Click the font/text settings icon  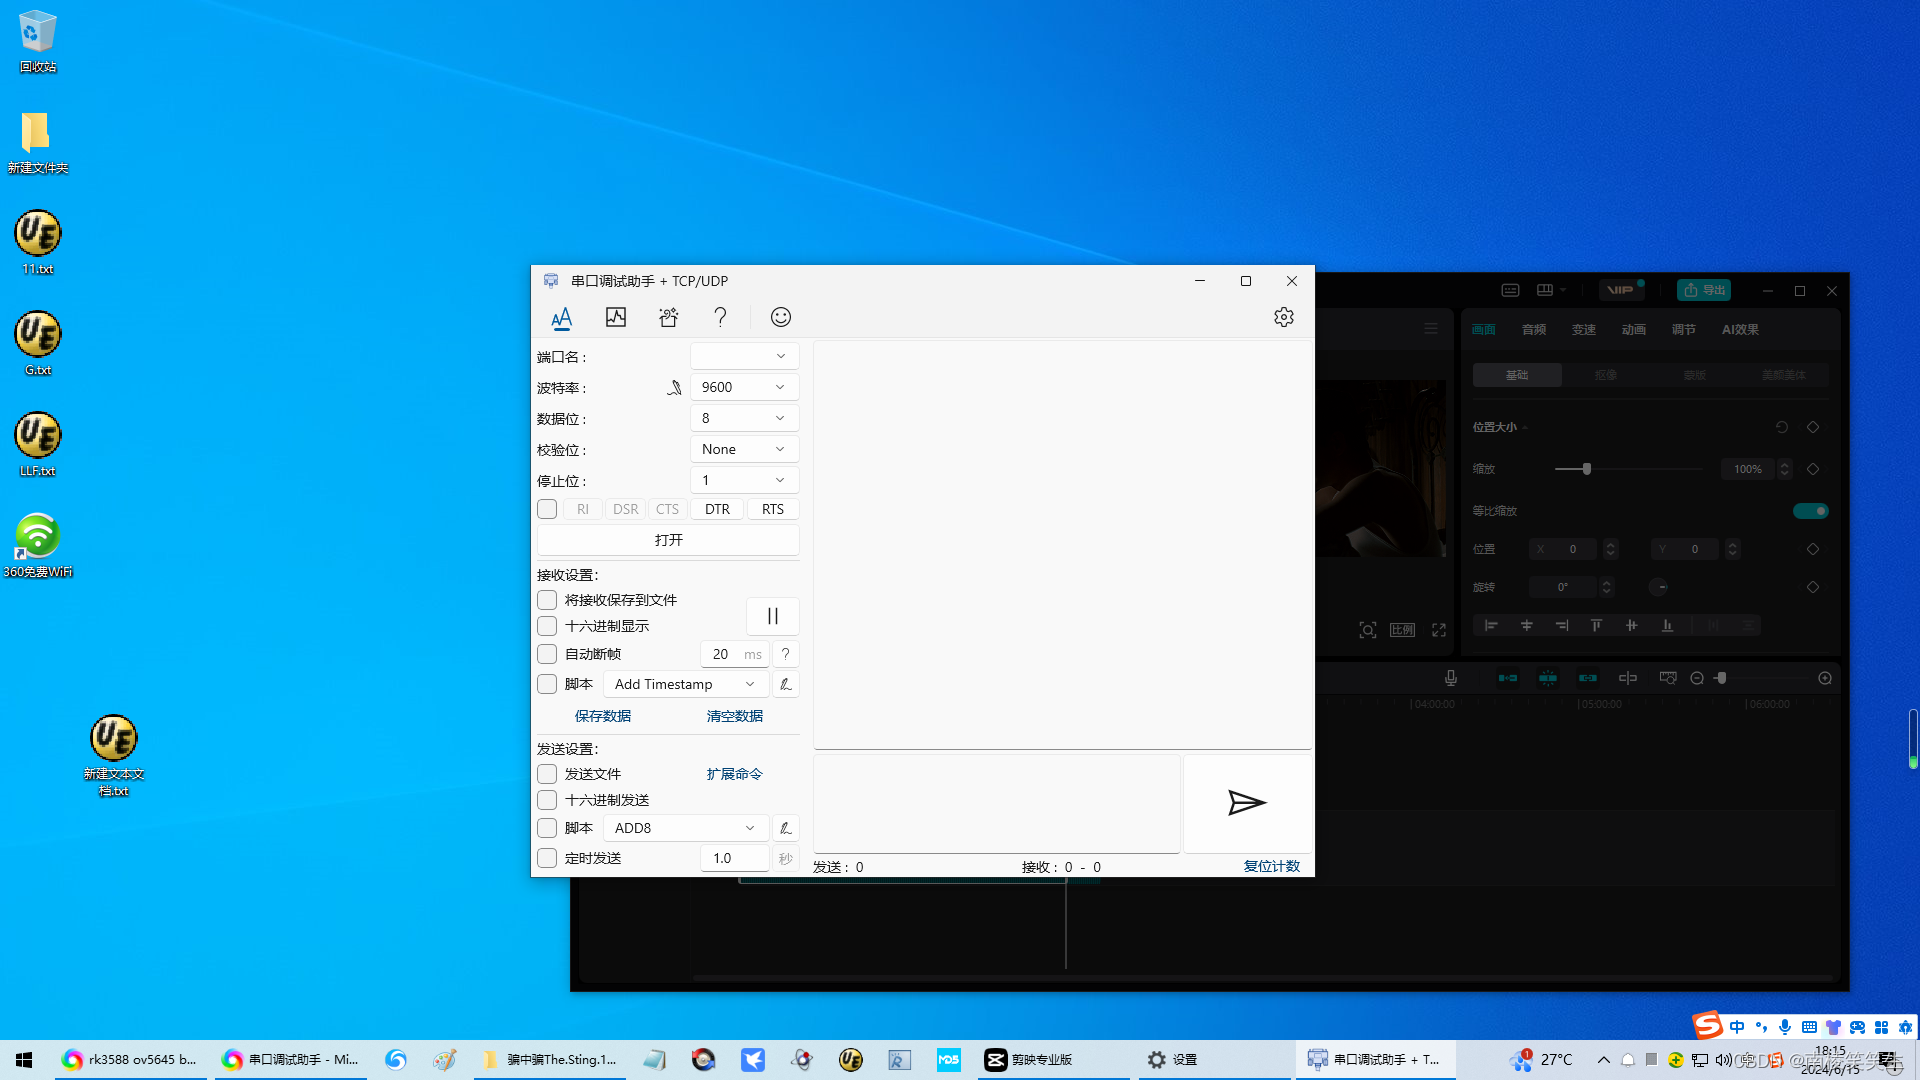pyautogui.click(x=560, y=316)
